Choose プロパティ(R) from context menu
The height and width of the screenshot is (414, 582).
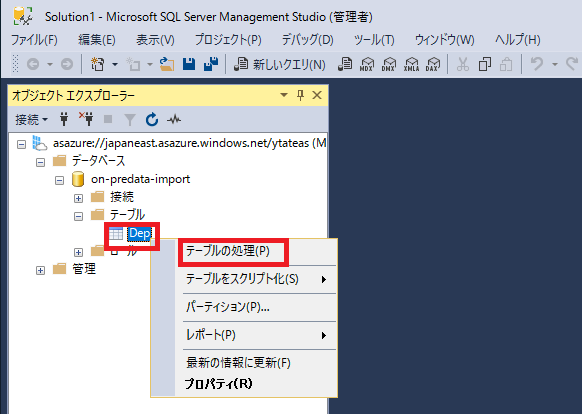[256, 384]
